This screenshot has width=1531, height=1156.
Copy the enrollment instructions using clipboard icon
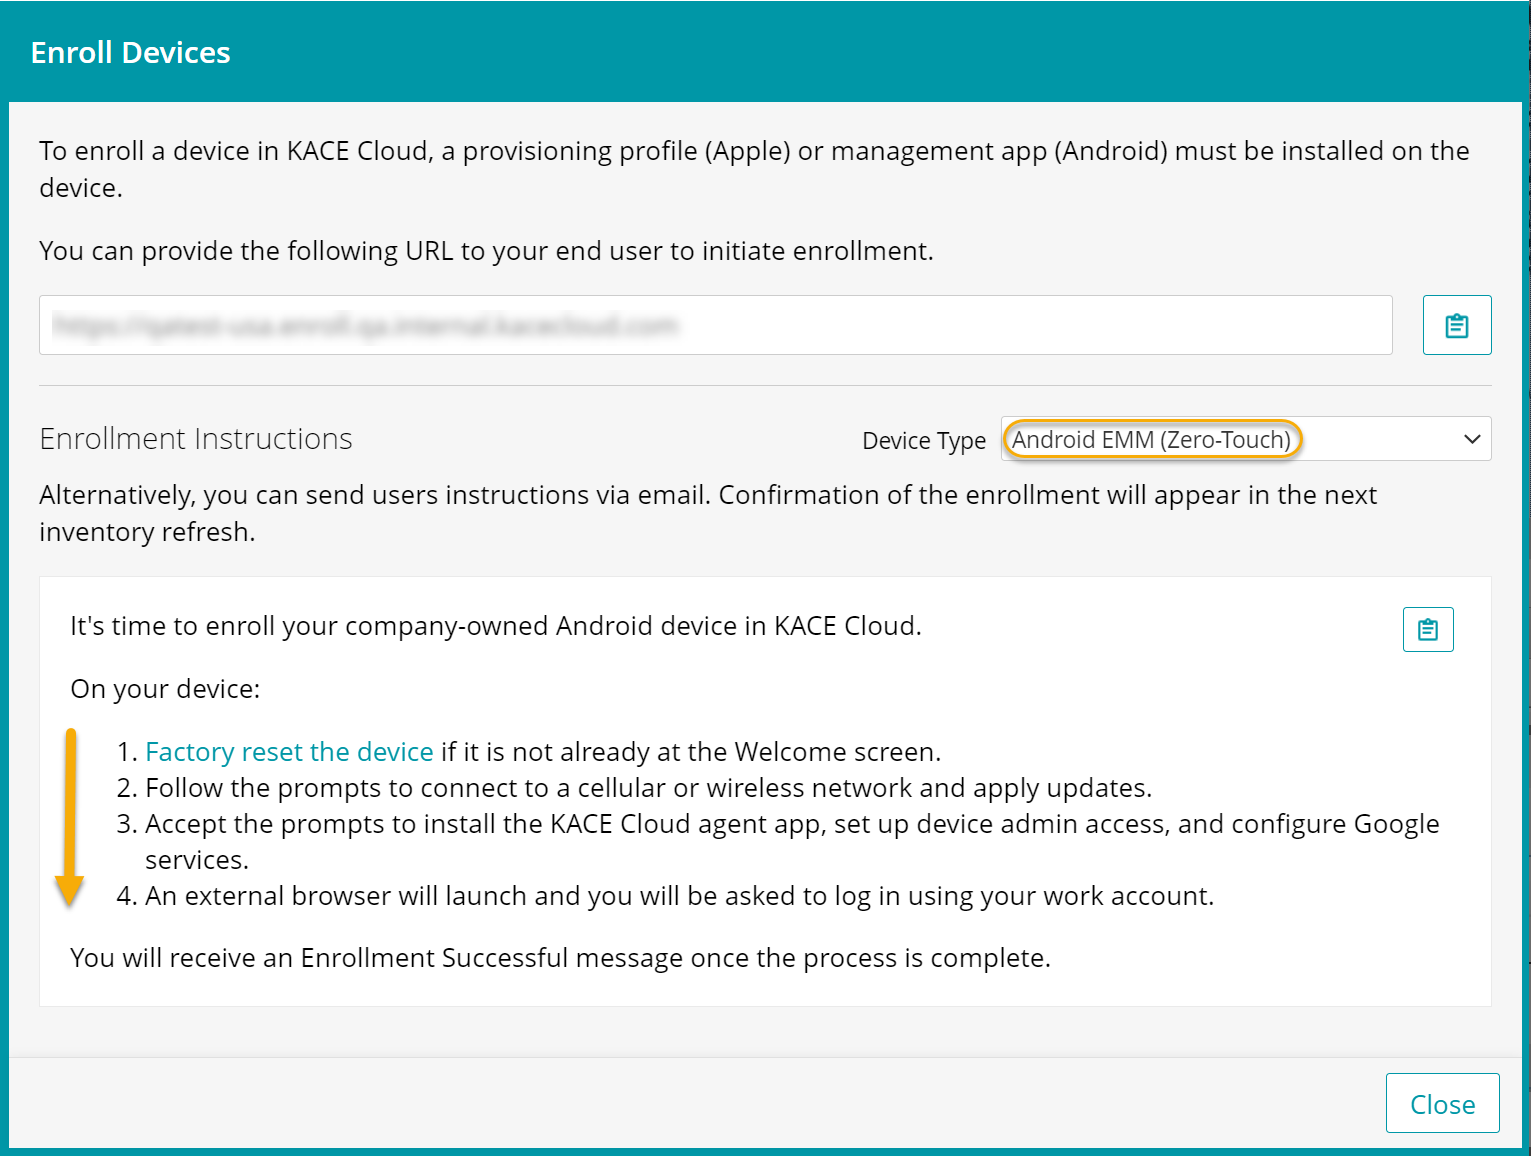[x=1427, y=629]
